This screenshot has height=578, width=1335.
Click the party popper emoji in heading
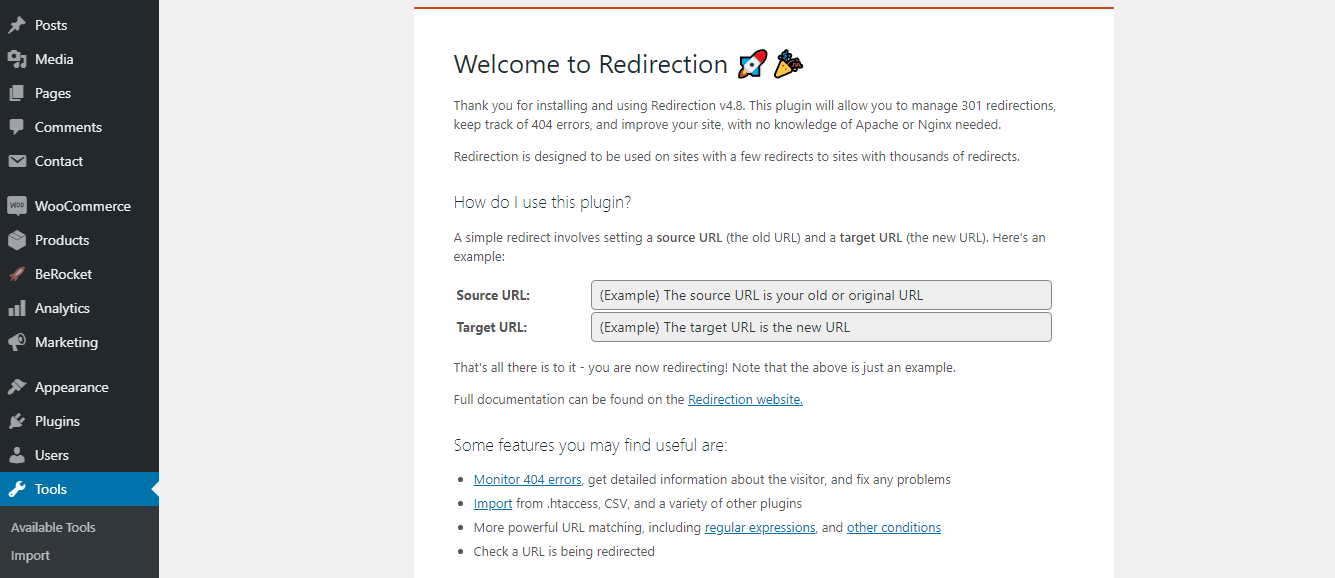point(789,64)
